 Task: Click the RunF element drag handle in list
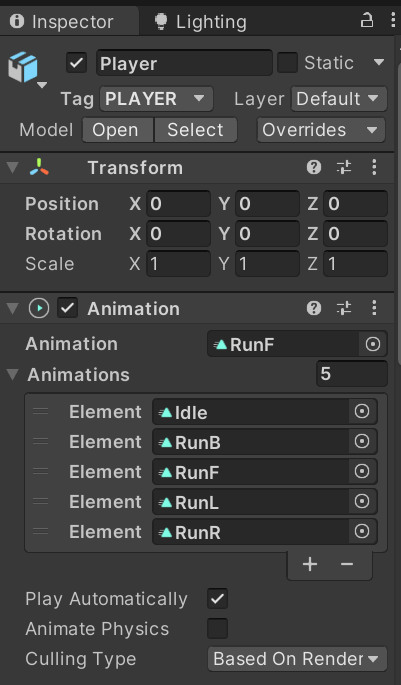tap(41, 471)
